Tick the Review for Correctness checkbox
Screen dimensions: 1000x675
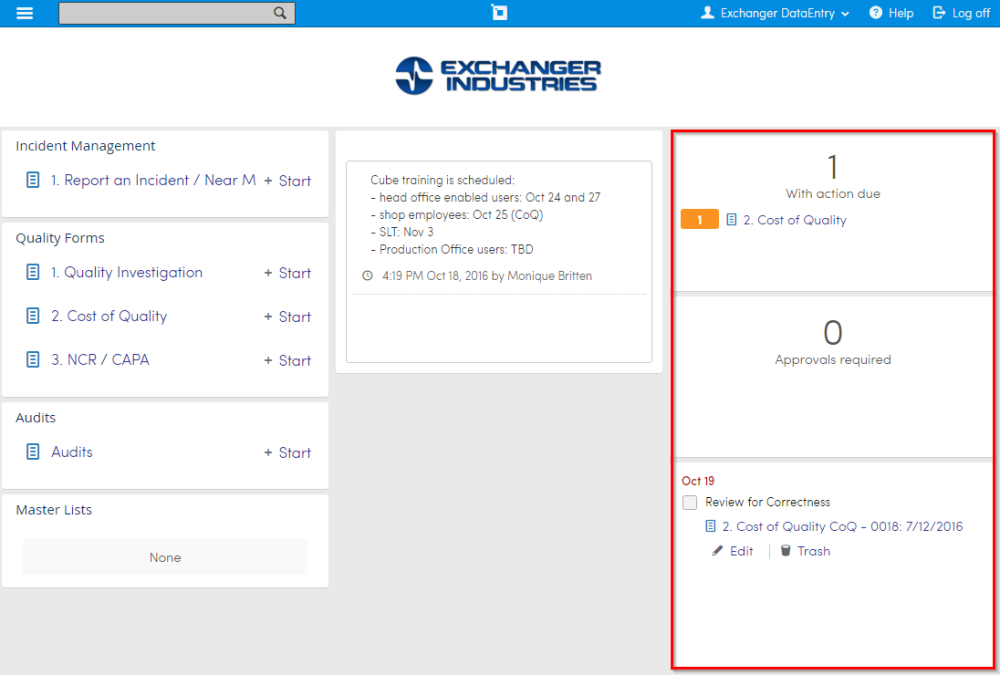point(689,502)
